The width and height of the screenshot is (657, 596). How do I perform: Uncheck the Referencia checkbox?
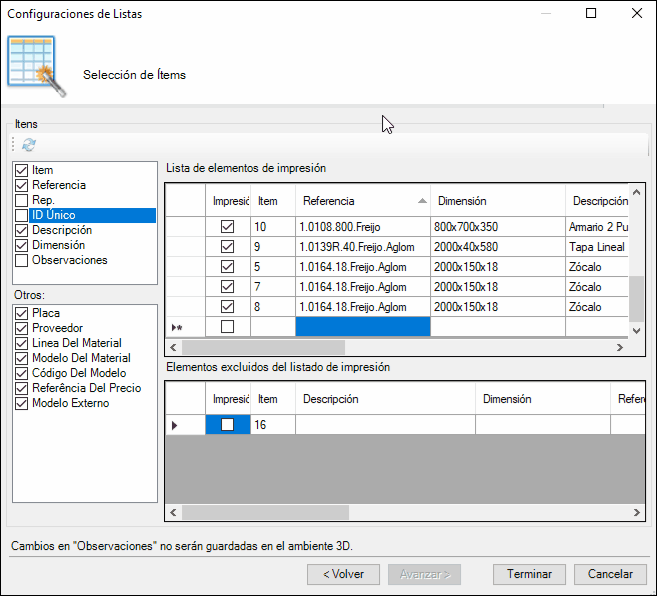[21, 185]
